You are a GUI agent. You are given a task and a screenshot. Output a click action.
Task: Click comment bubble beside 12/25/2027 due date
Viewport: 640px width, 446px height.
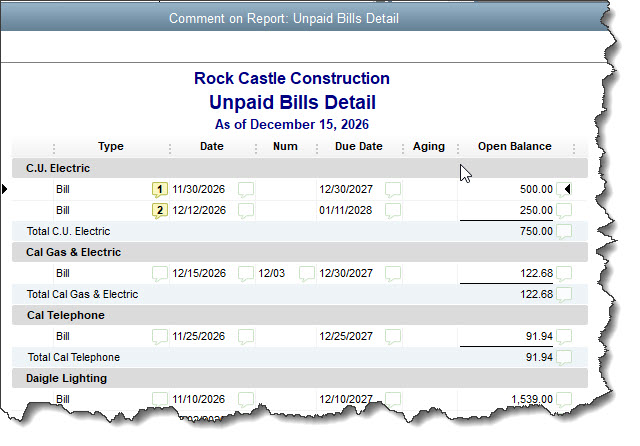(394, 336)
